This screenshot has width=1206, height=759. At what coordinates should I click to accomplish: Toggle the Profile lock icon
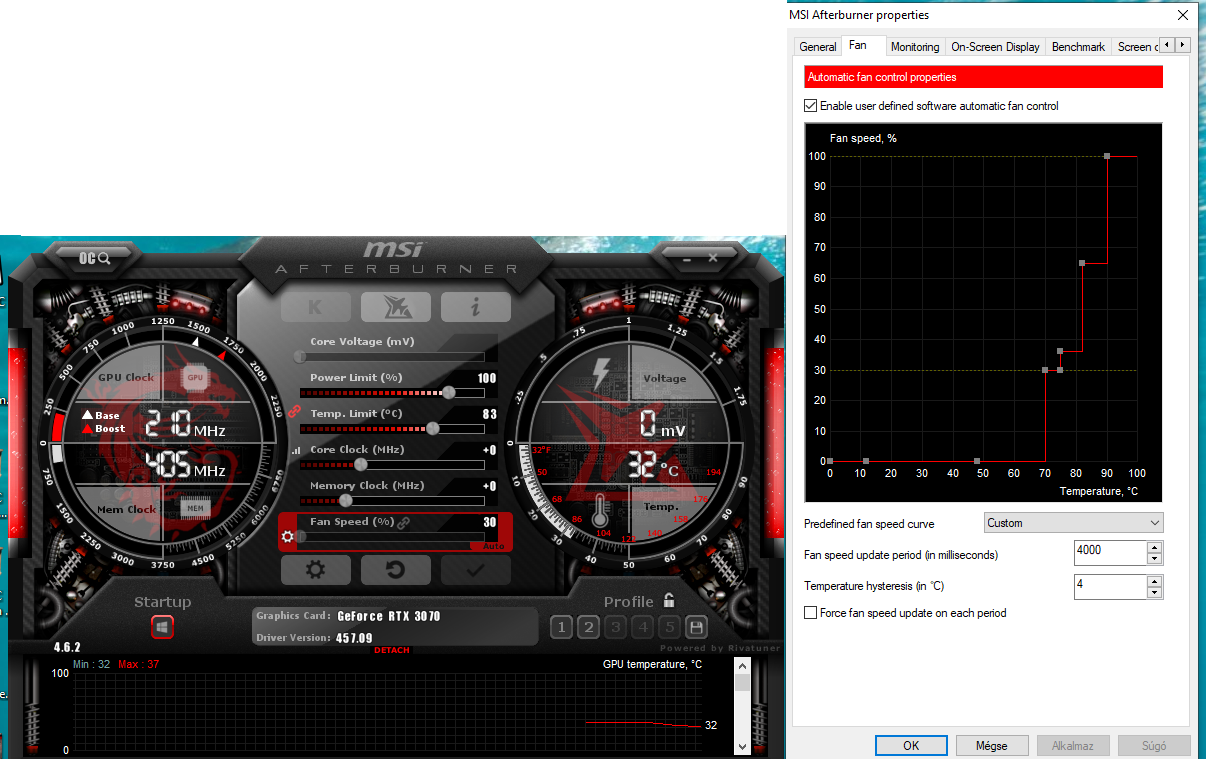(669, 601)
